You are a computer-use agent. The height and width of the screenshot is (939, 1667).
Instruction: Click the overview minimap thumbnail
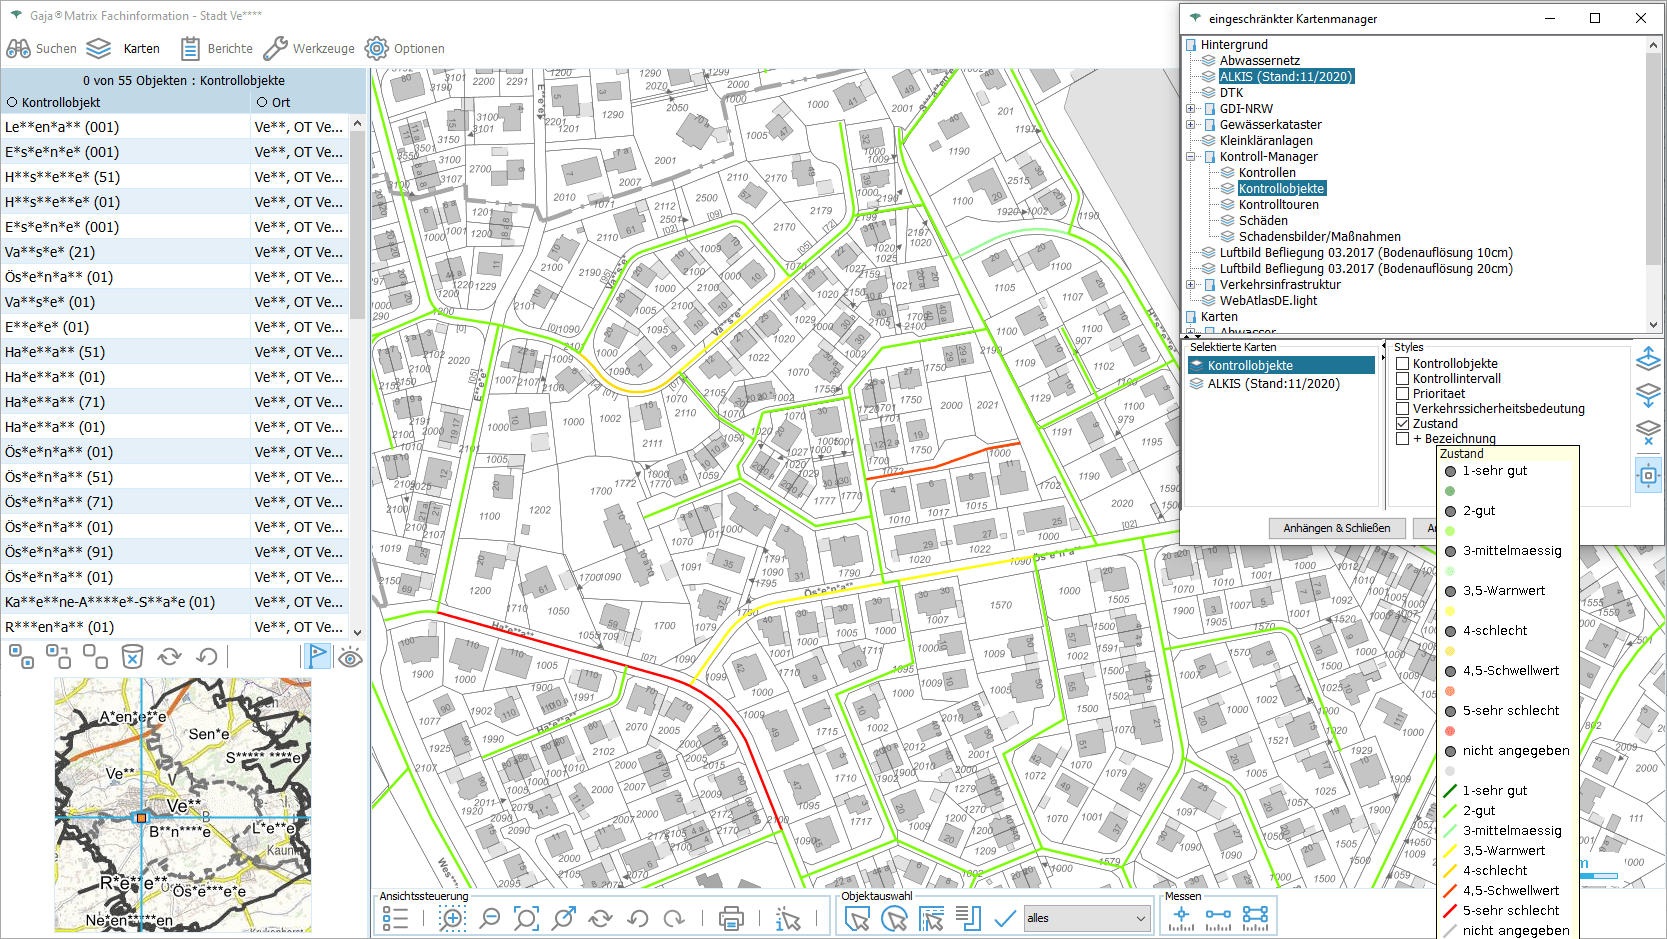tap(183, 805)
